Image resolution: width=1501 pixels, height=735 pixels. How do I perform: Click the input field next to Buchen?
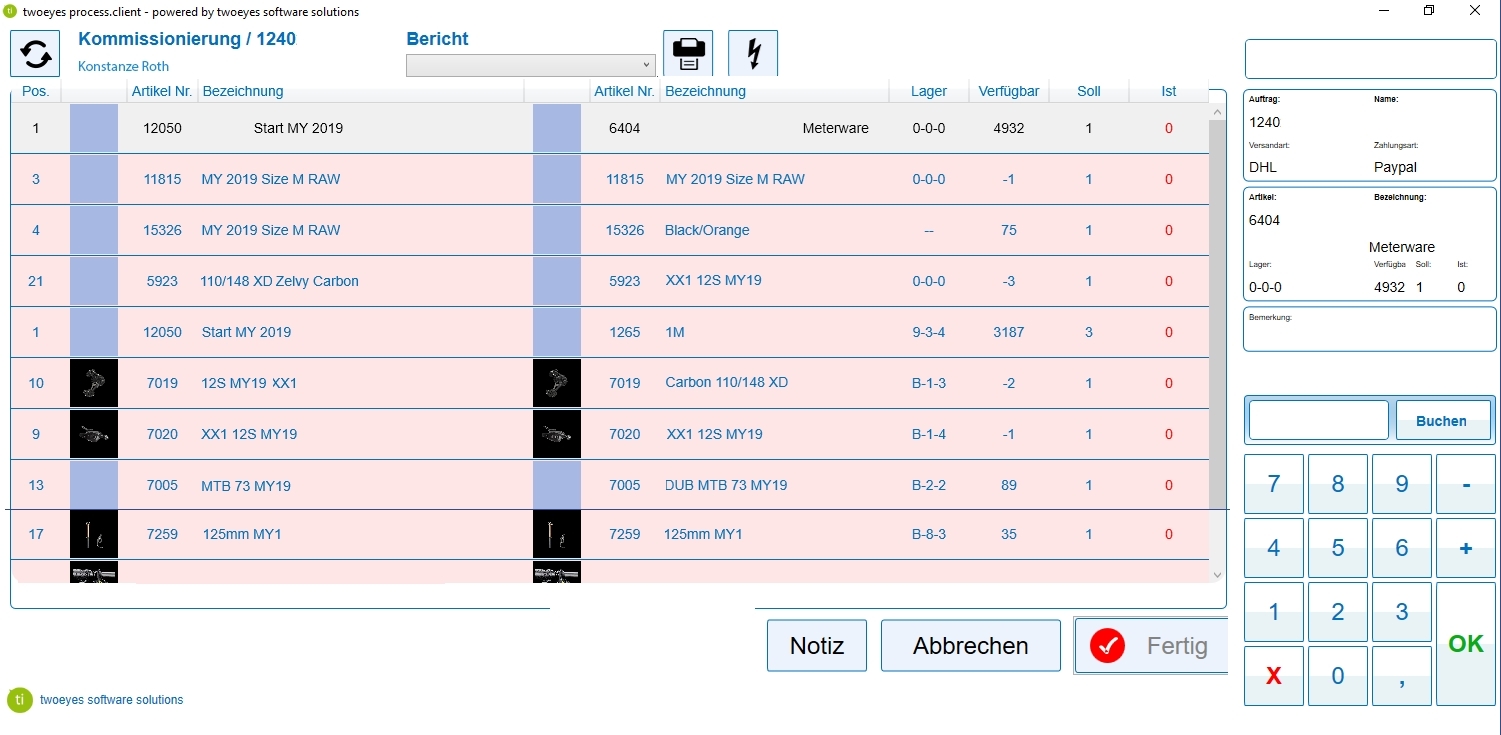[x=1317, y=419]
